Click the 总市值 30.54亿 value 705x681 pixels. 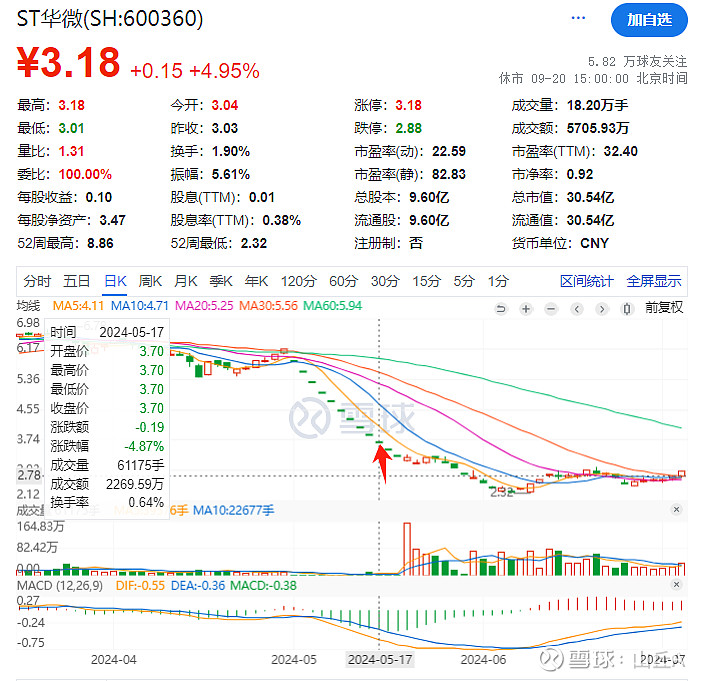590,198
